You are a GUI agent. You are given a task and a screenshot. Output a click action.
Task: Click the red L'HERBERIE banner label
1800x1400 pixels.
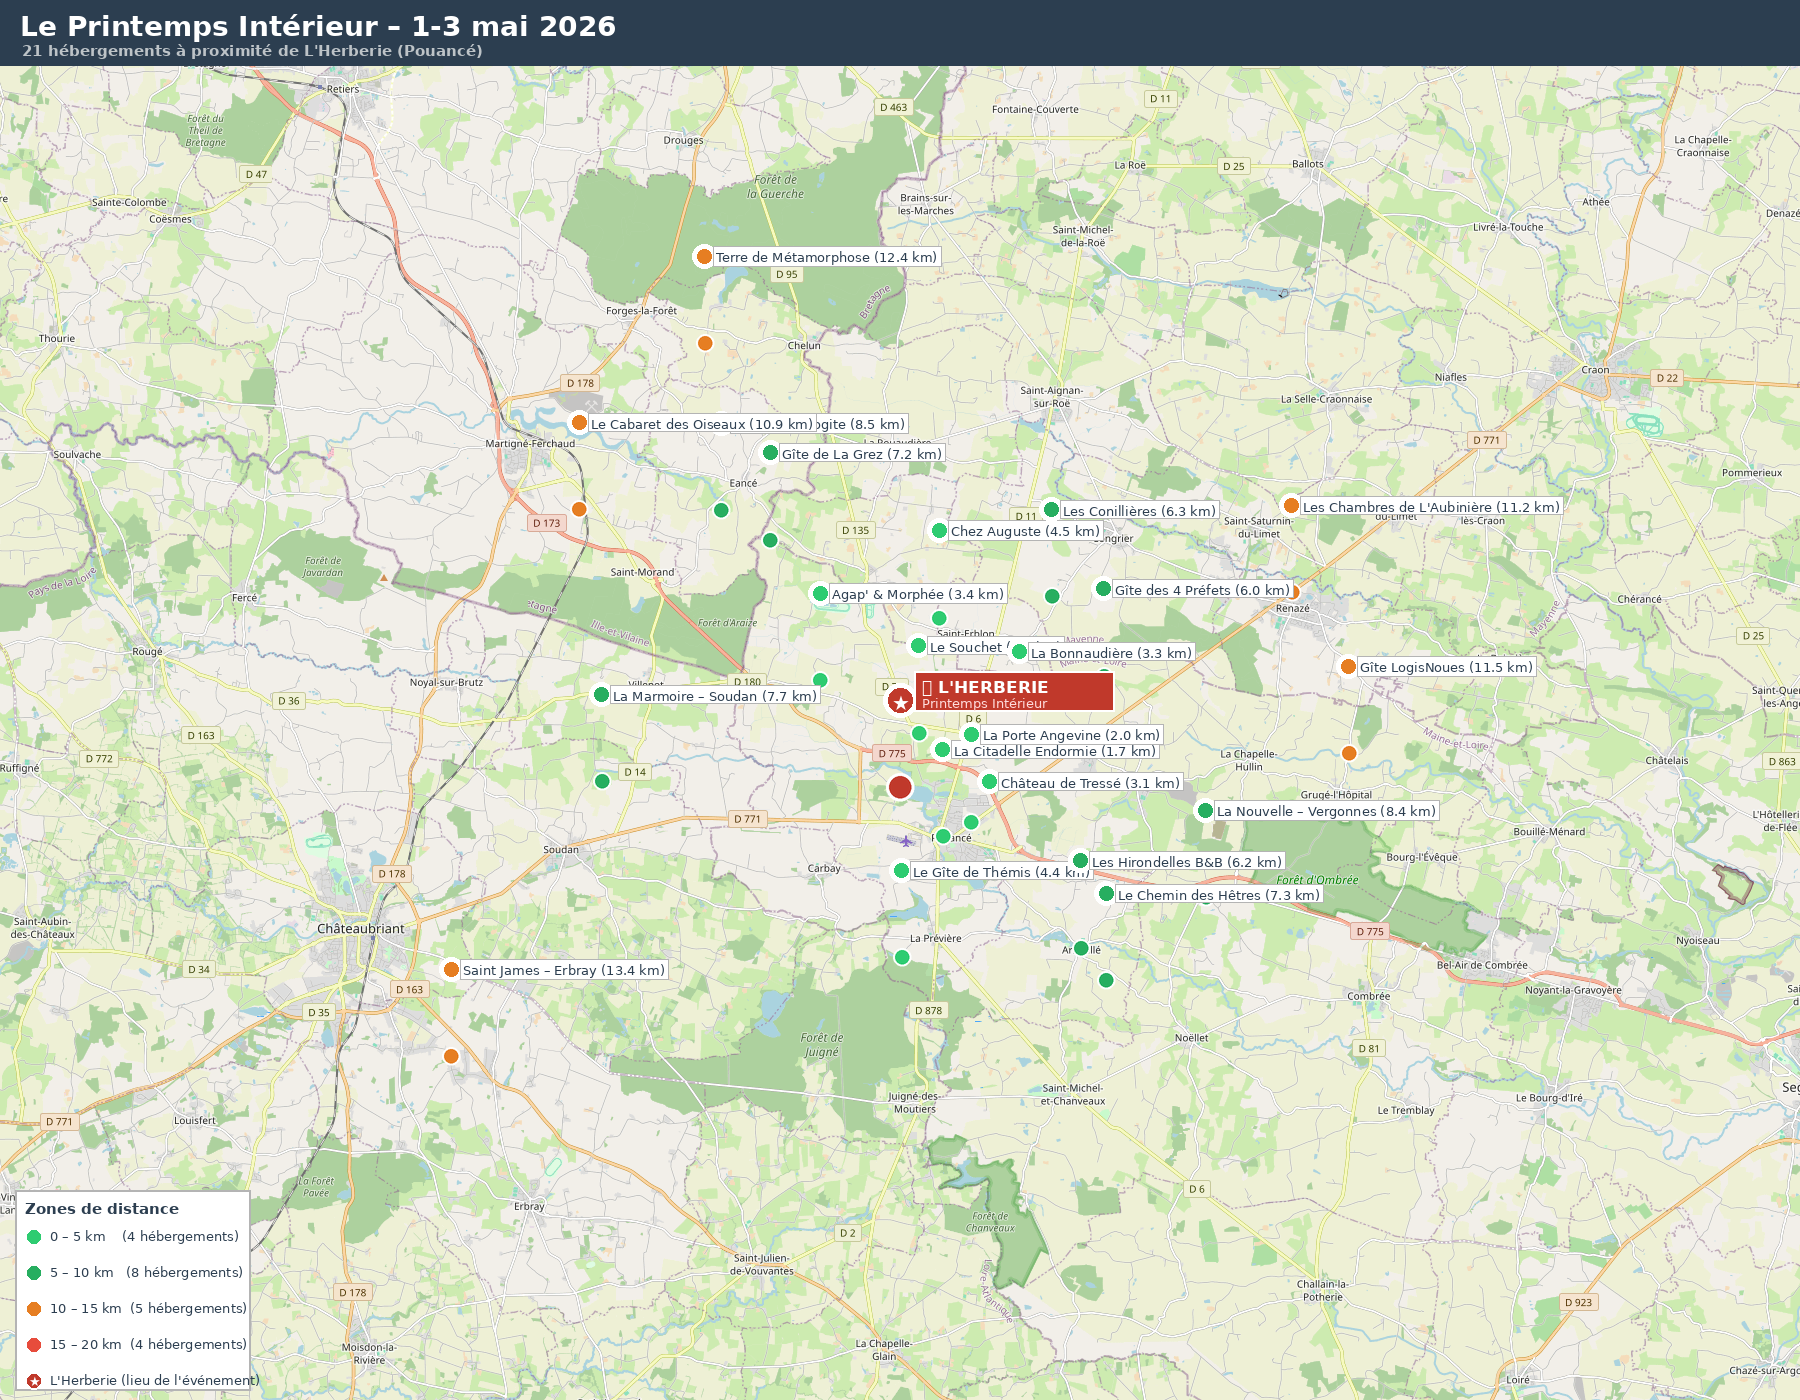point(1013,693)
